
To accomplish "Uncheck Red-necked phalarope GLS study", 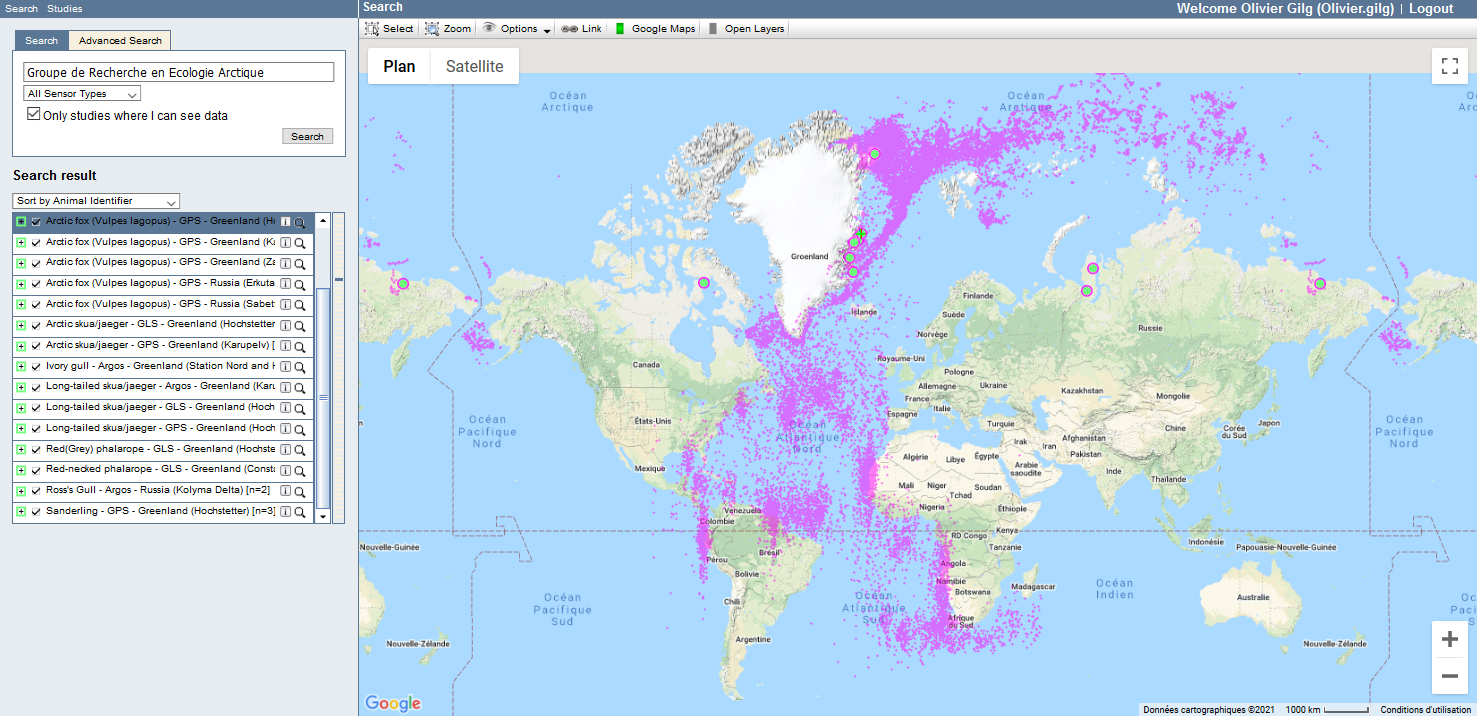I will coord(36,470).
